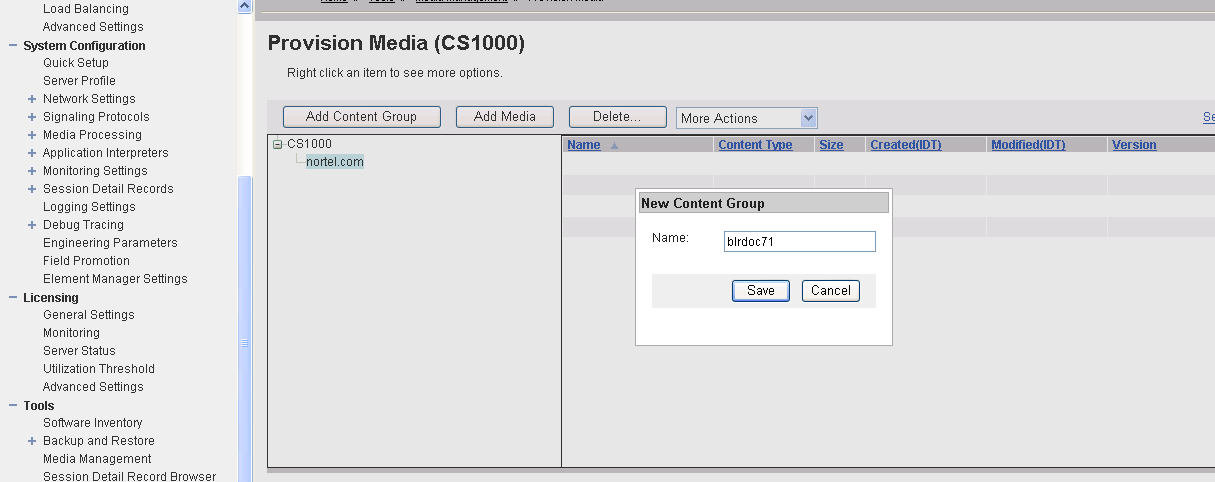The image size is (1215, 482).
Task: Collapse the CS1000 tree node
Action: (278, 144)
